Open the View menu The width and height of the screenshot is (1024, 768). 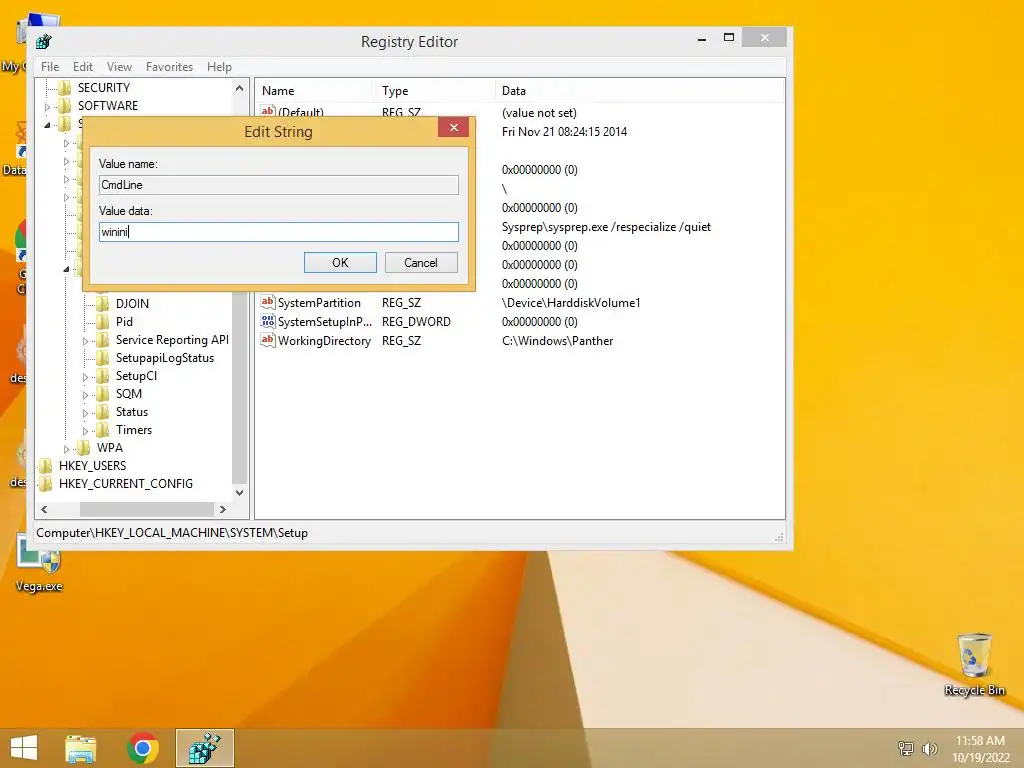pos(120,67)
